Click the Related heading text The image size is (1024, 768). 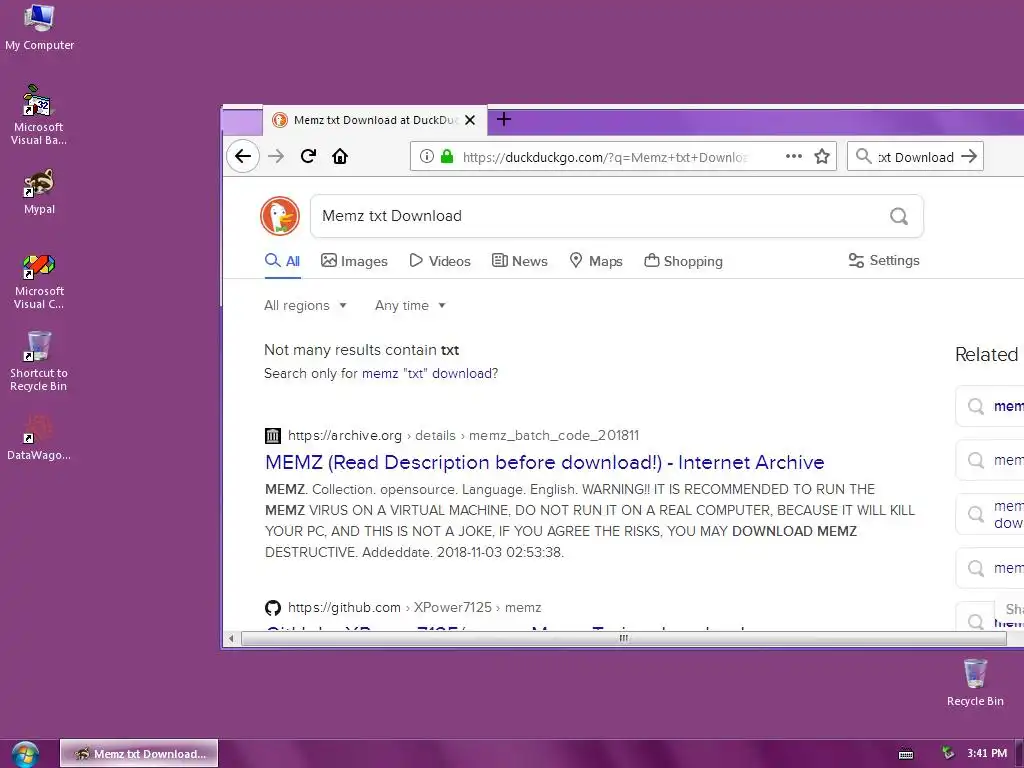[986, 355]
